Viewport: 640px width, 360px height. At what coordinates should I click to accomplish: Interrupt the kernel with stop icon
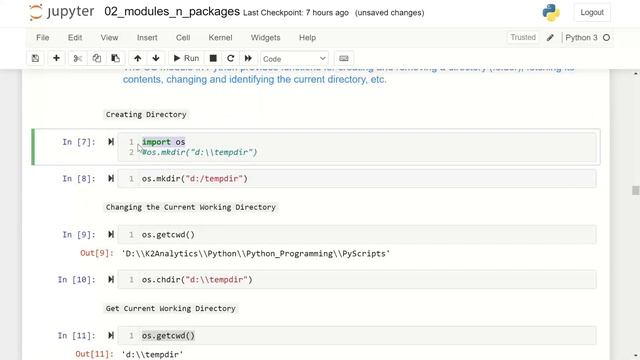coord(213,58)
